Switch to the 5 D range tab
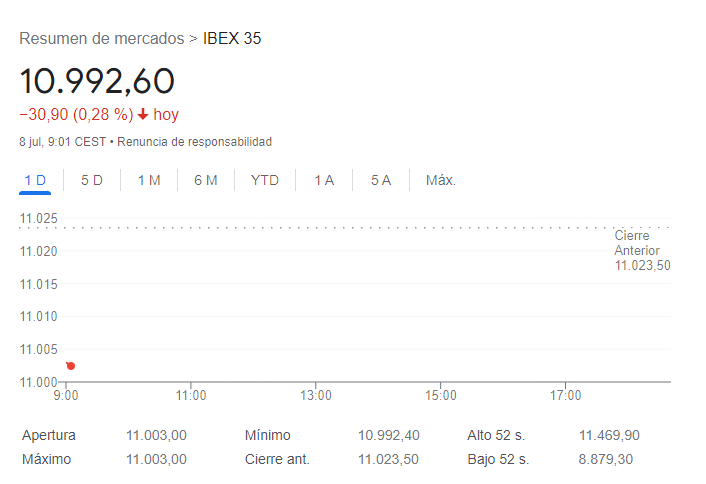 (x=92, y=180)
